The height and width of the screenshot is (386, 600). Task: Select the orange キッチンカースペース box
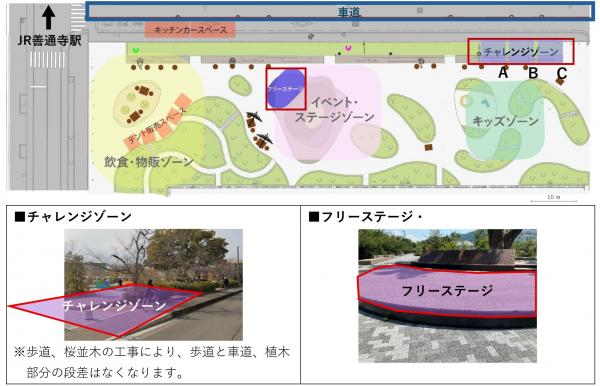click(190, 30)
